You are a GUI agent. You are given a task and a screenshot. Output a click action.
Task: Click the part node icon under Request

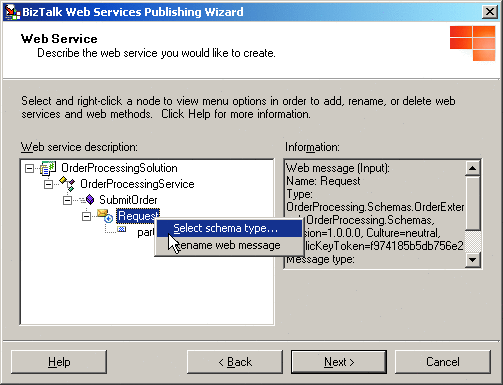point(121,229)
